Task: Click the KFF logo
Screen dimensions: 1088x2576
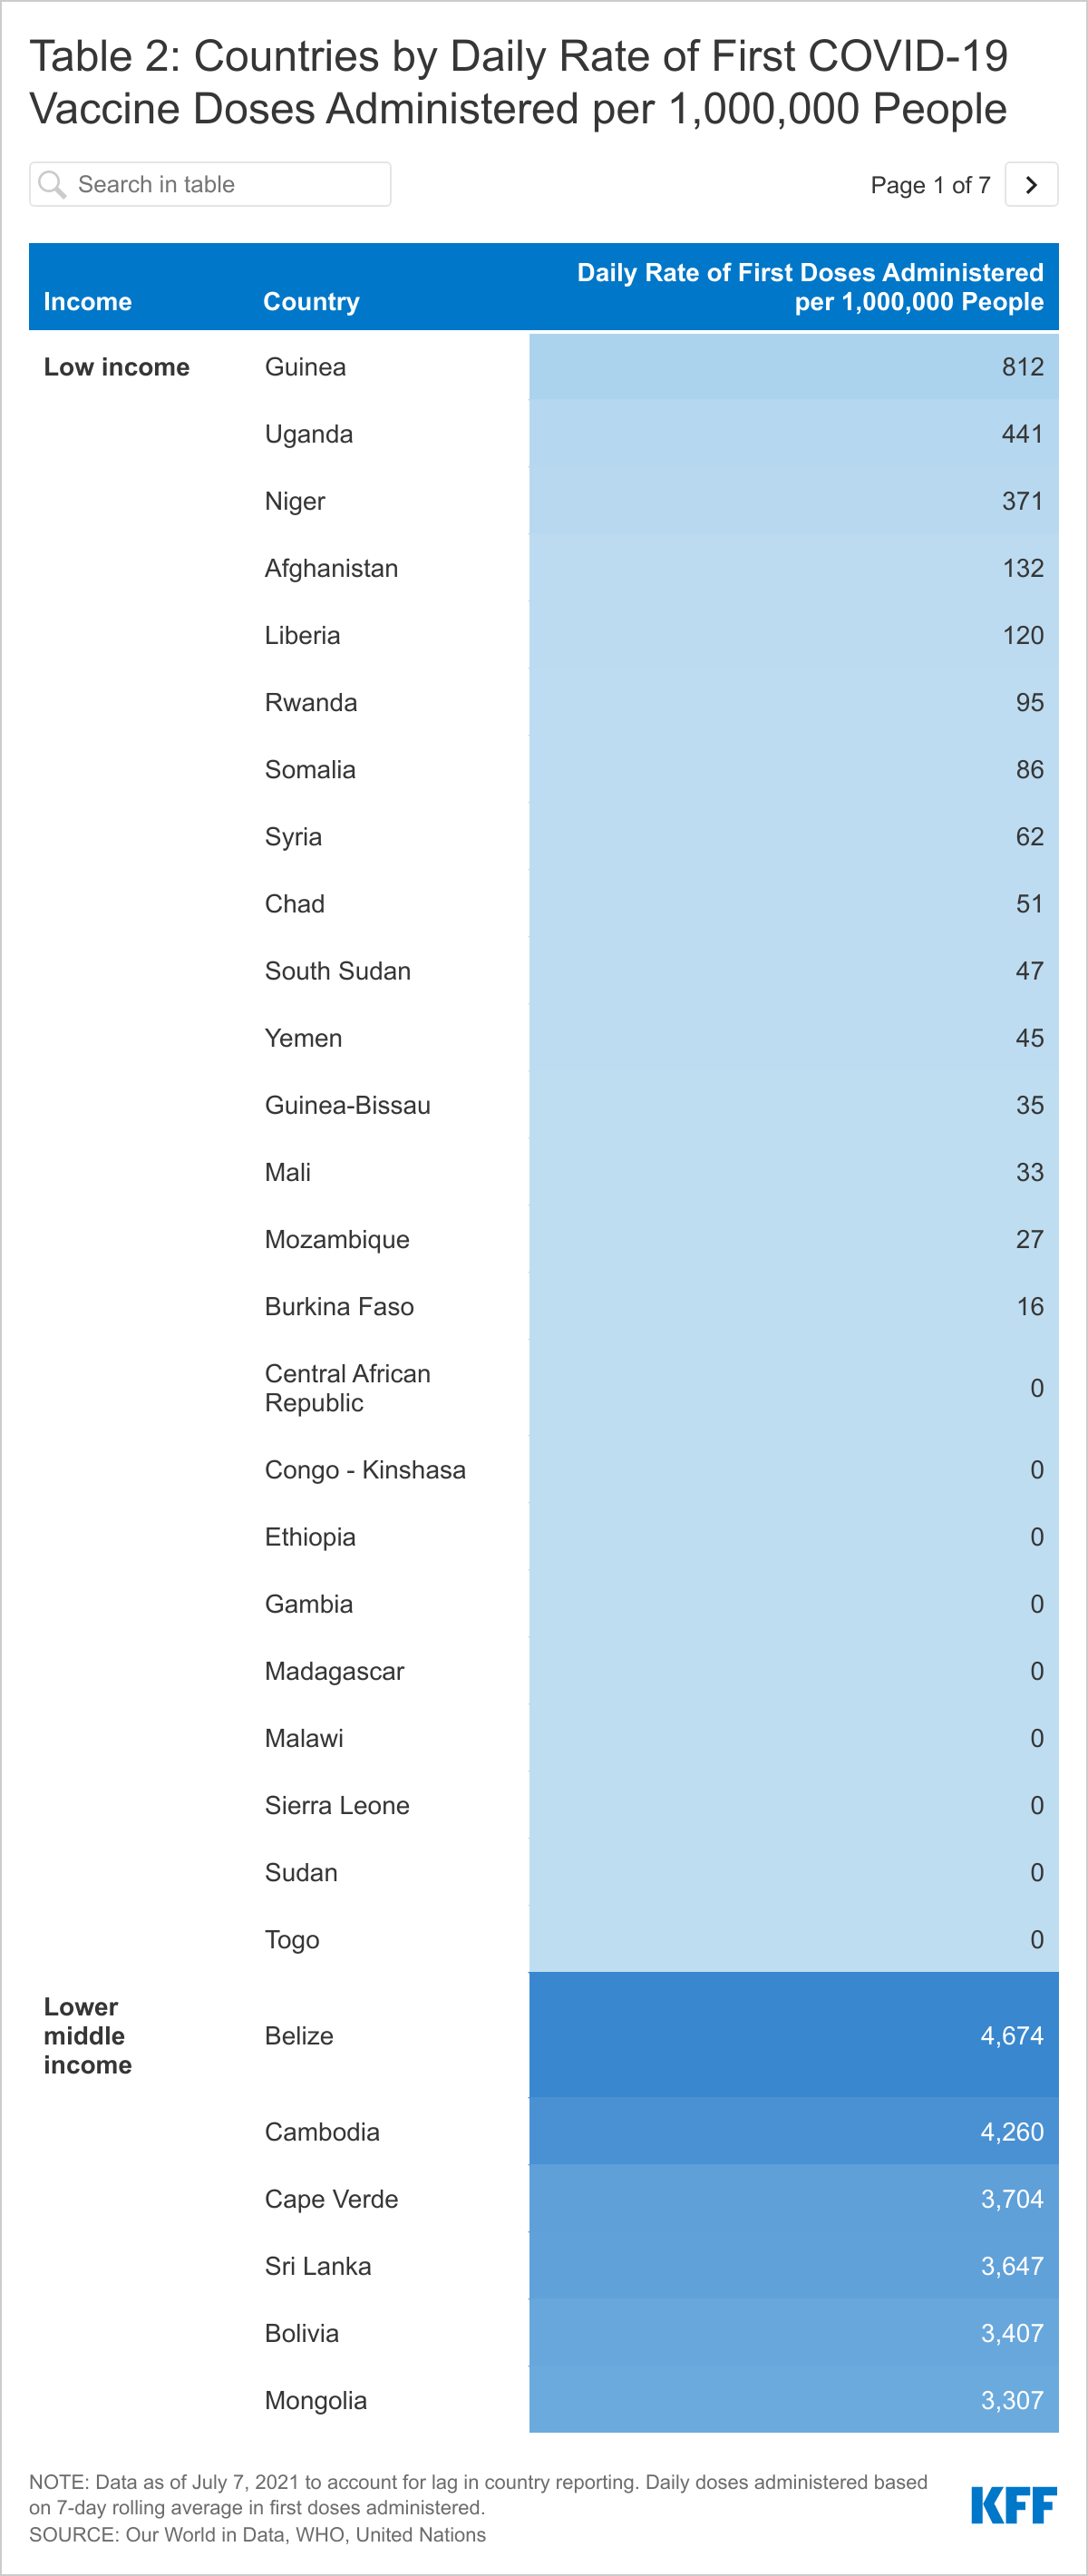Action: coord(1013,2505)
